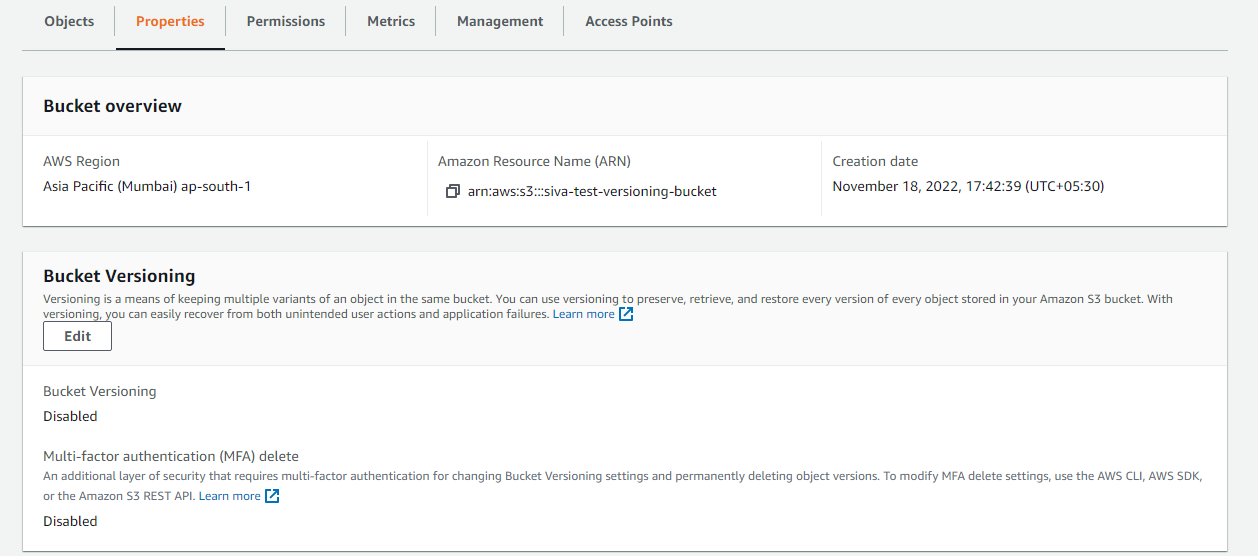Open the Management tab
Viewport: 1258px width, 556px height.
pos(500,21)
